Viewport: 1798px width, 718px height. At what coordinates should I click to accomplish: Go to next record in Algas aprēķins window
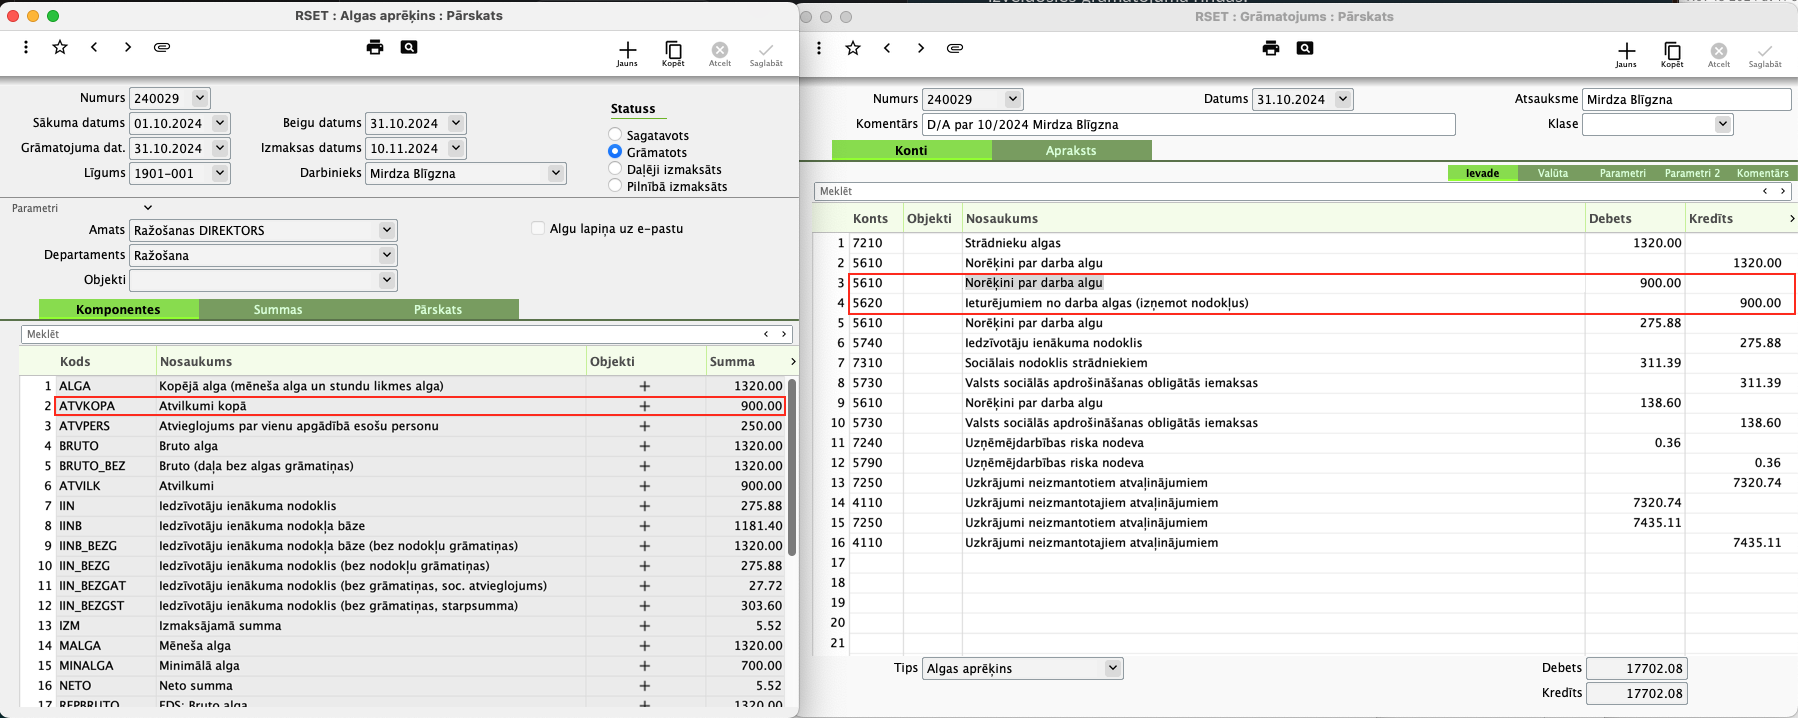[x=127, y=47]
